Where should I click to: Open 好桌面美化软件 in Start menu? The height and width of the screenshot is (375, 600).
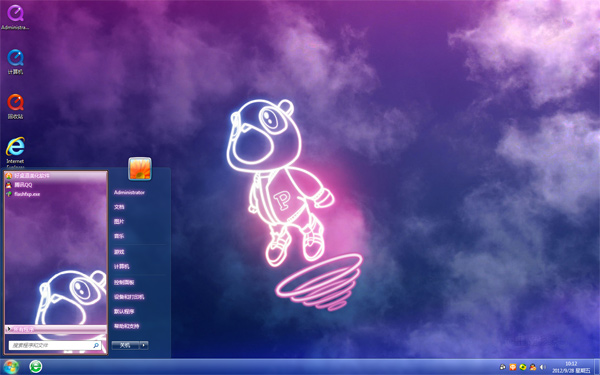click(55, 176)
